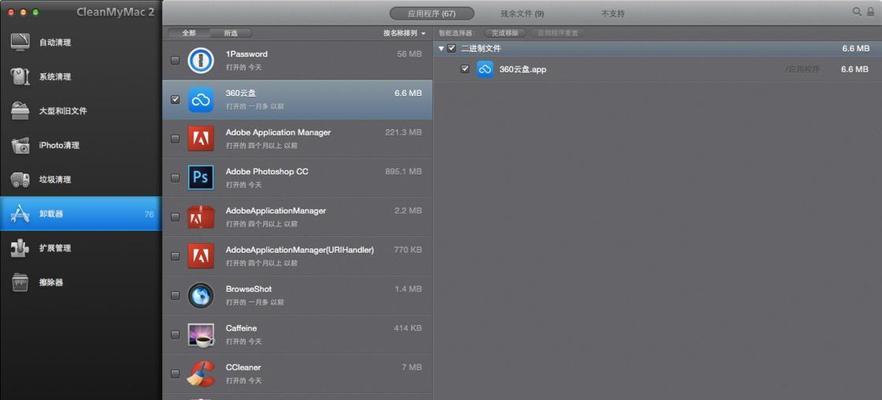Click the 770 KB size value
This screenshot has width=882, height=400.
(408, 250)
